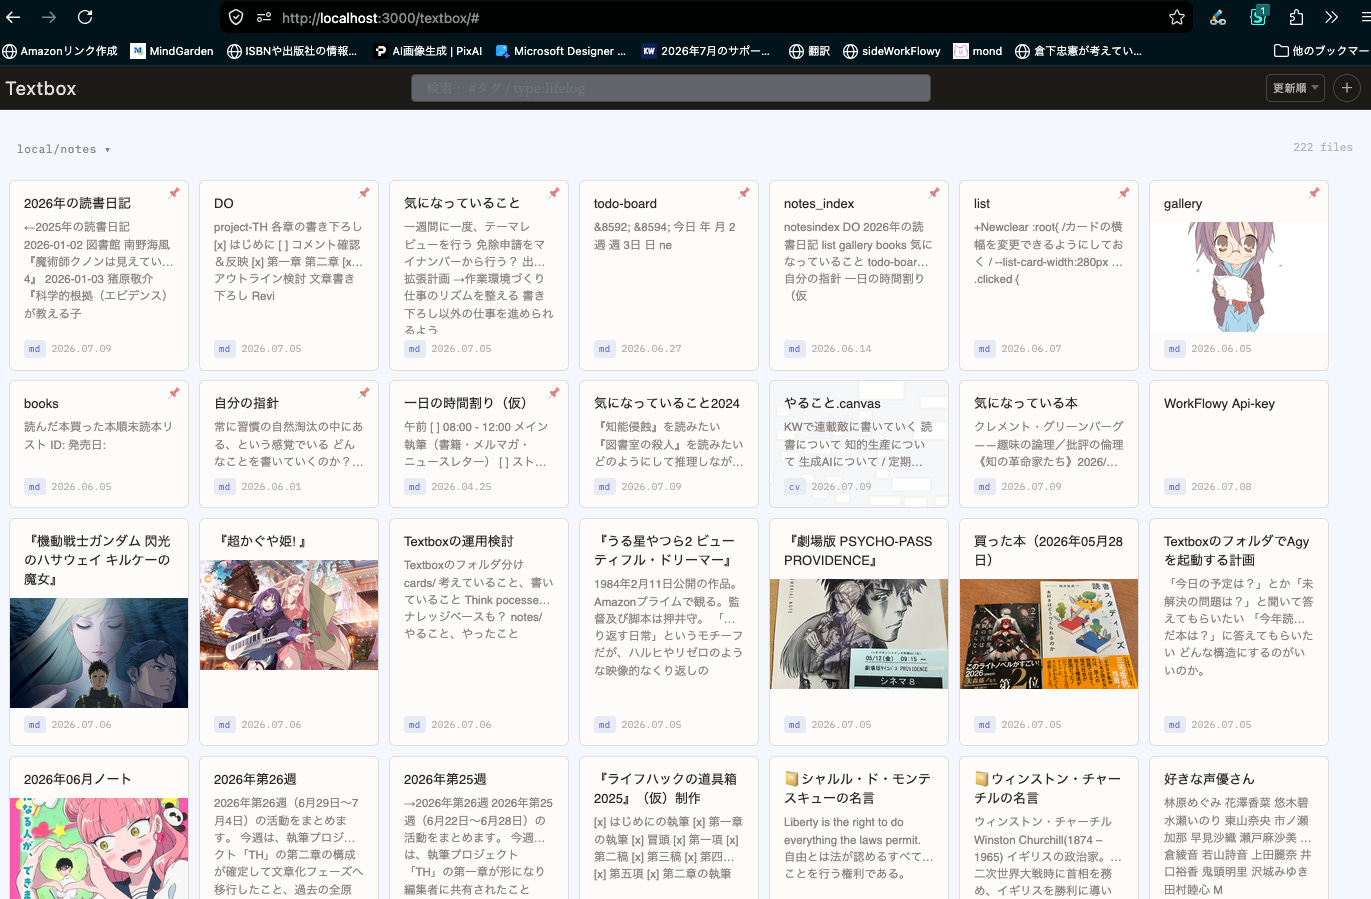Open the 『ライフハックの道具箱2025』（仮）制作 note

tap(666, 788)
